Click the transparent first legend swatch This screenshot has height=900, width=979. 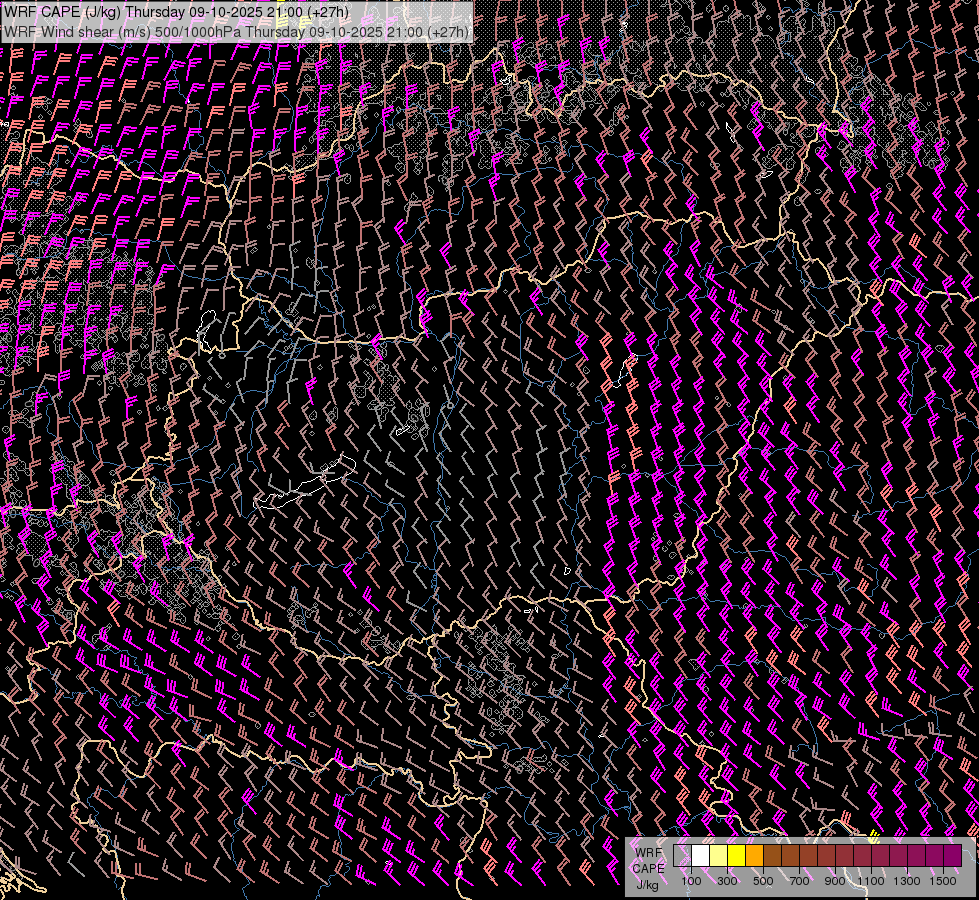[x=682, y=856]
